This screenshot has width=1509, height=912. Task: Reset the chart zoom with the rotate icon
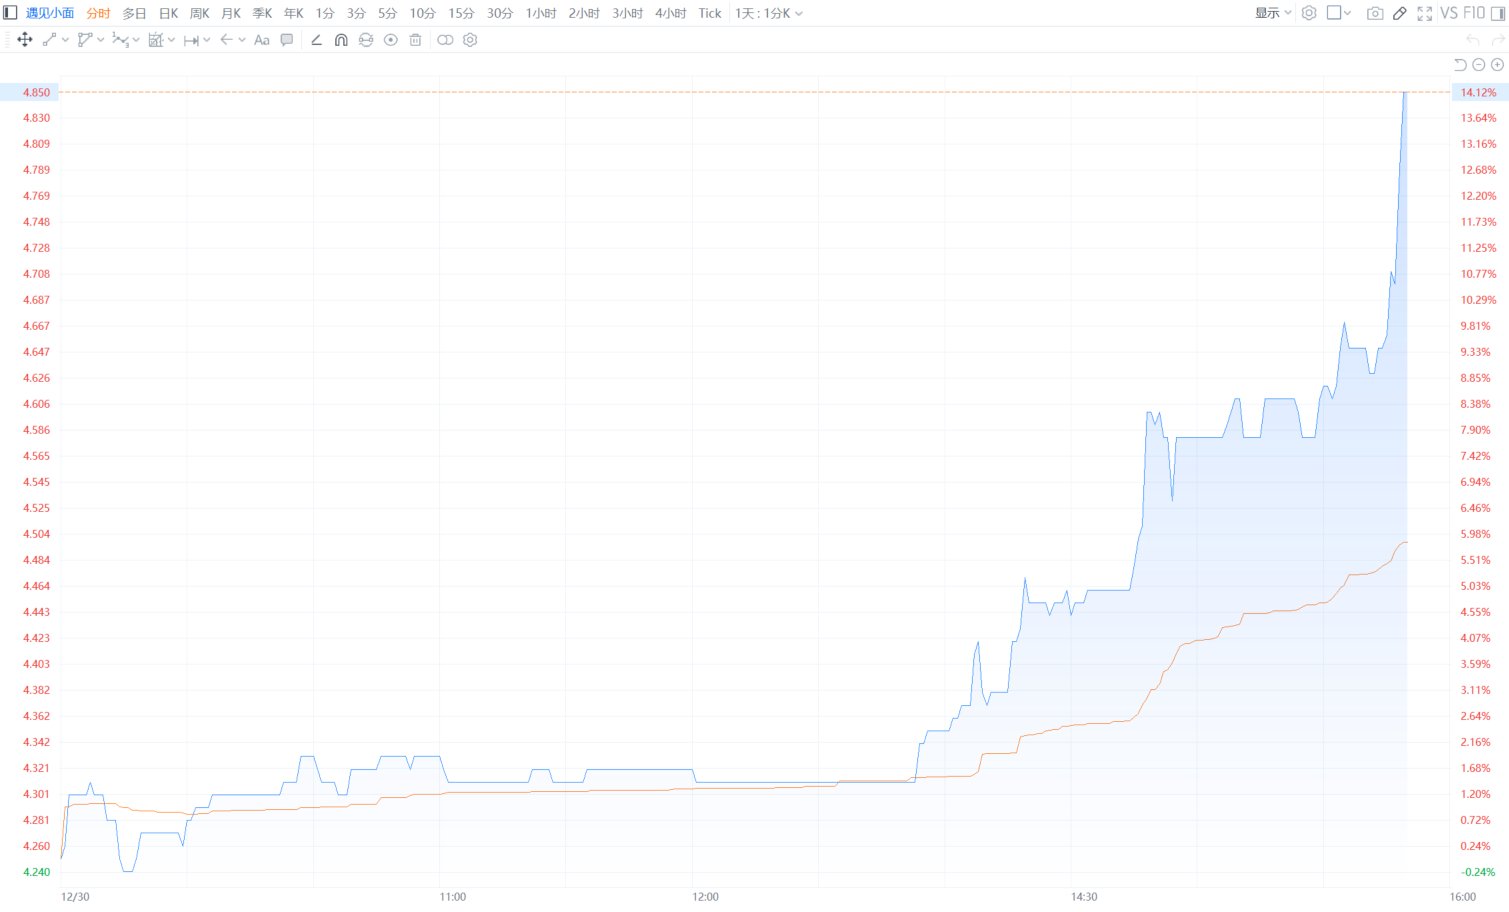point(1460,65)
